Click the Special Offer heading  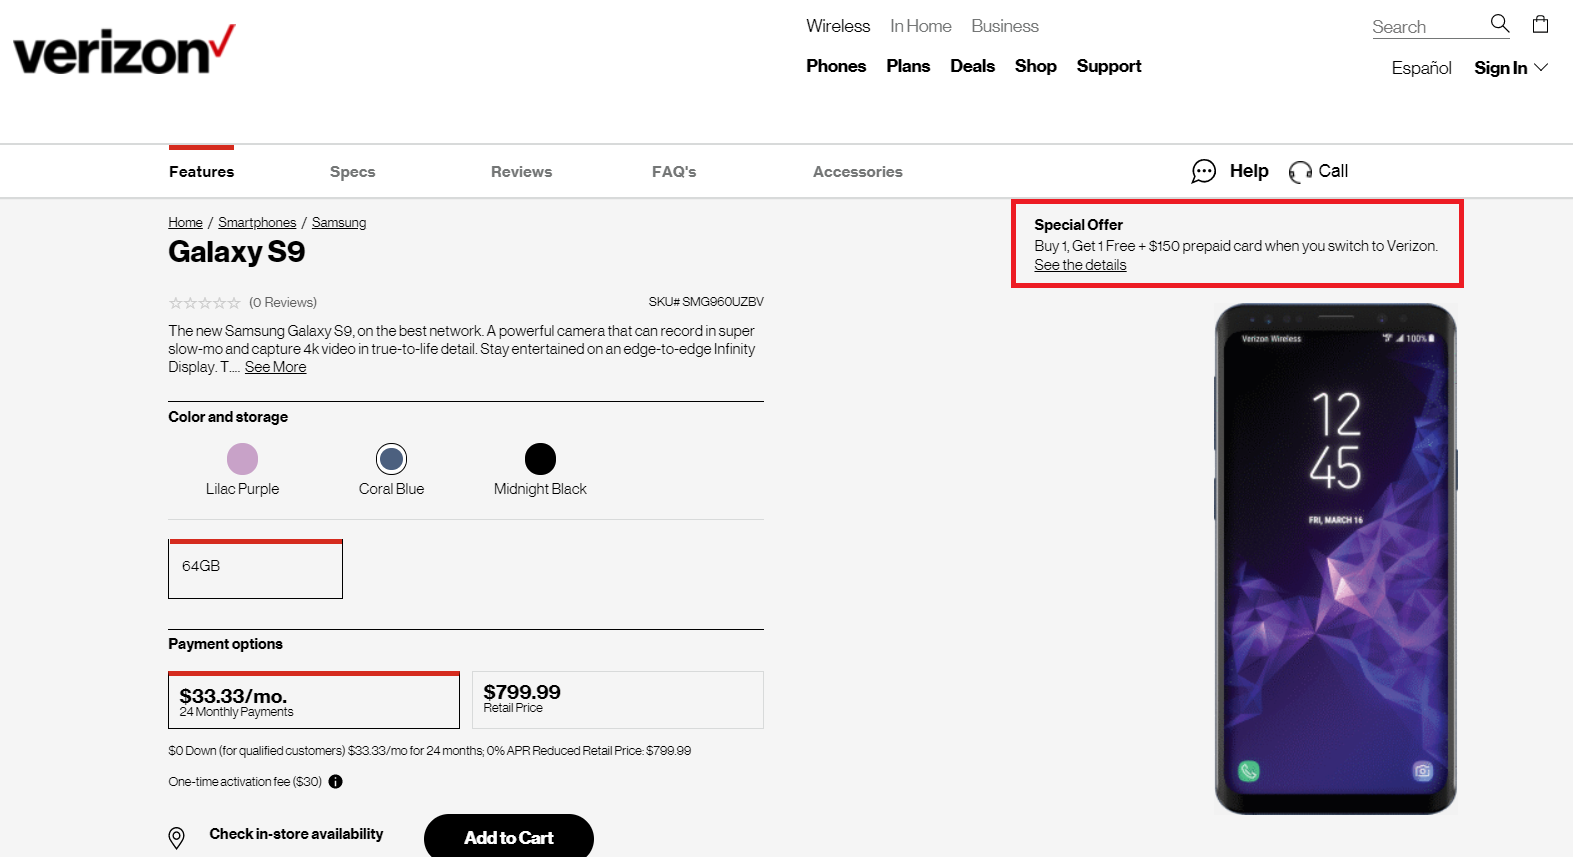(1078, 225)
